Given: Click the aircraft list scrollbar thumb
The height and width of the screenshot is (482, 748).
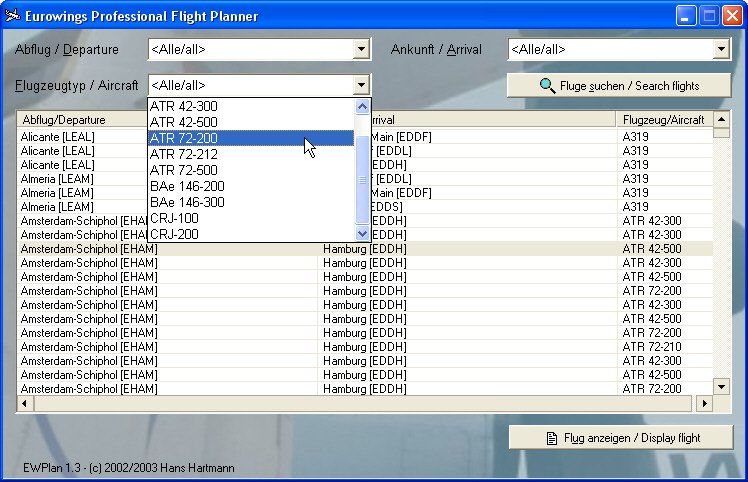Looking at the screenshot, I should pyautogui.click(x=363, y=179).
